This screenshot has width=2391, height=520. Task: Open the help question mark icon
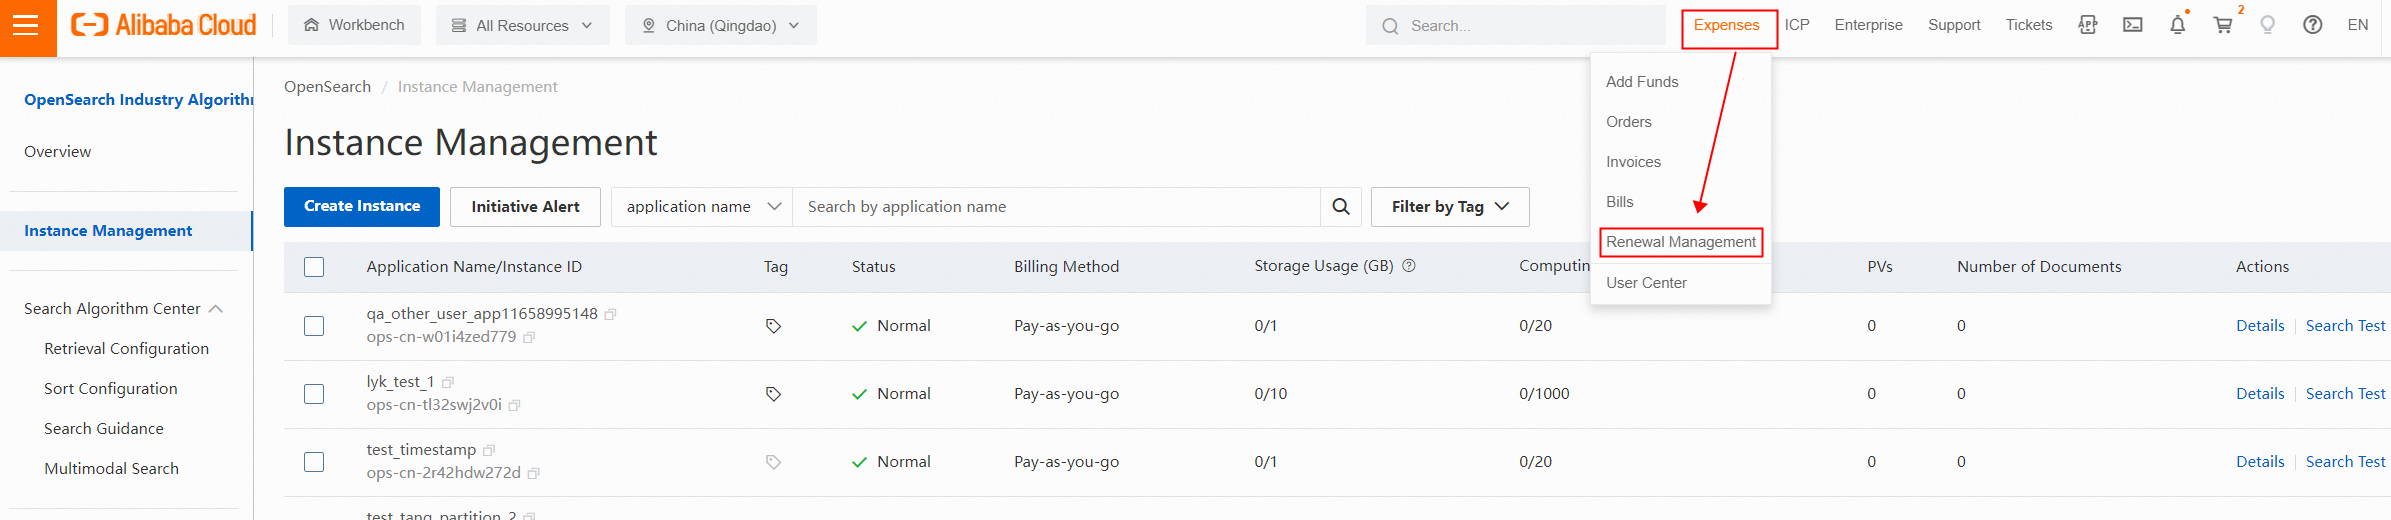pos(2312,25)
